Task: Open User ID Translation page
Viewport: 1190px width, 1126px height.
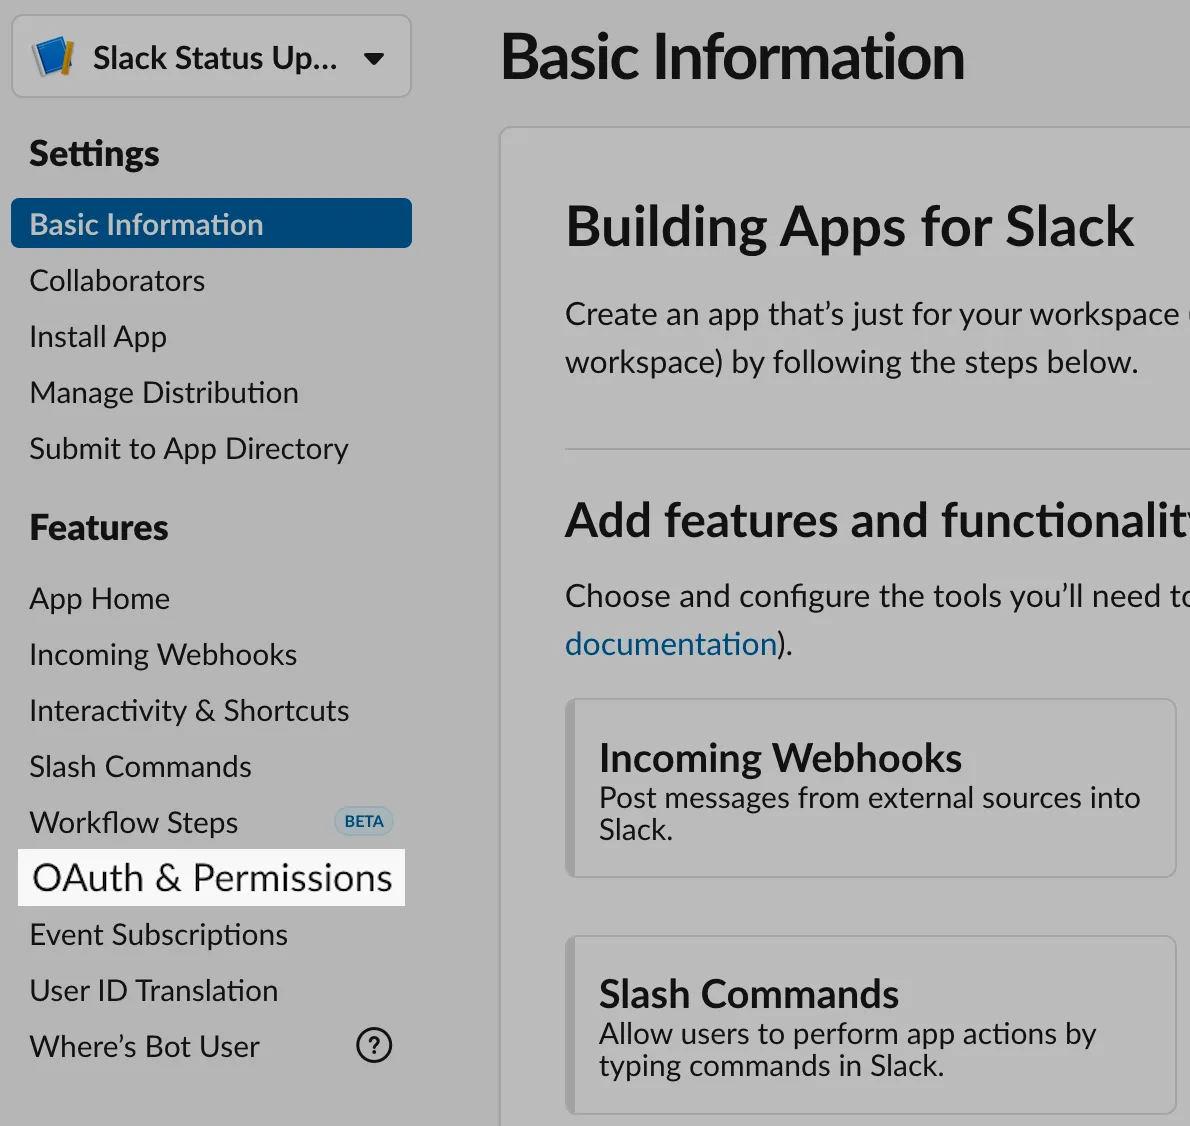Action: pos(153,990)
